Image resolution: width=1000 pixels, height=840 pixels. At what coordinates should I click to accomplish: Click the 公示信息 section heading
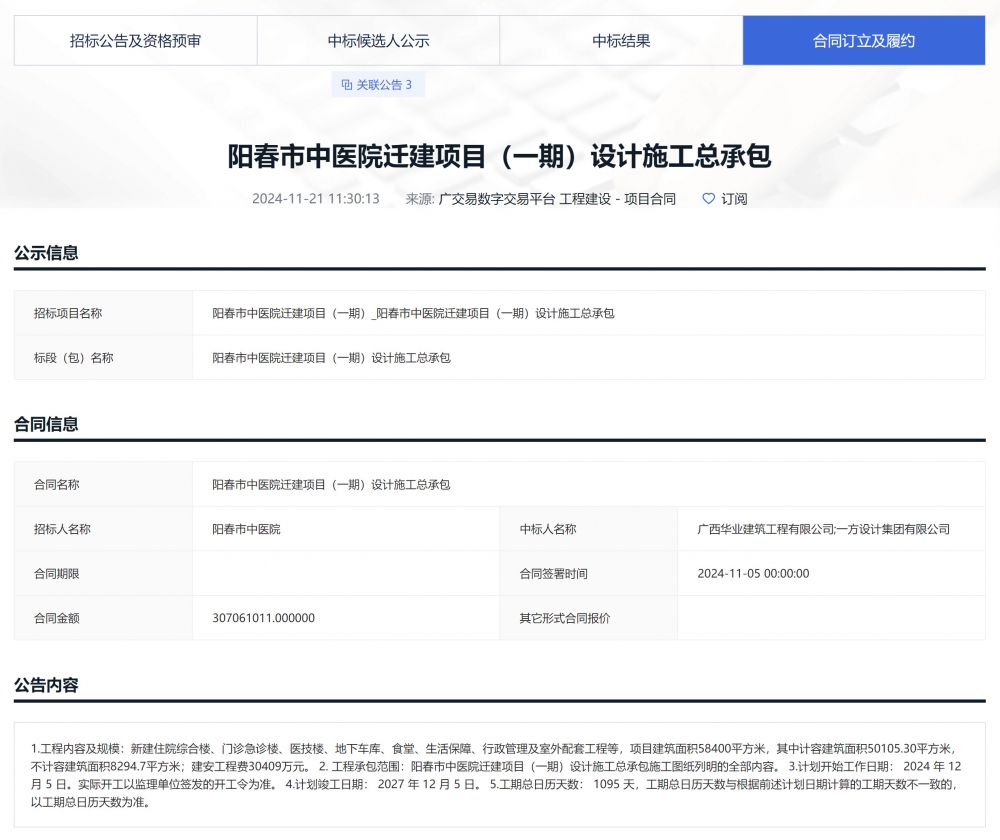[46, 253]
